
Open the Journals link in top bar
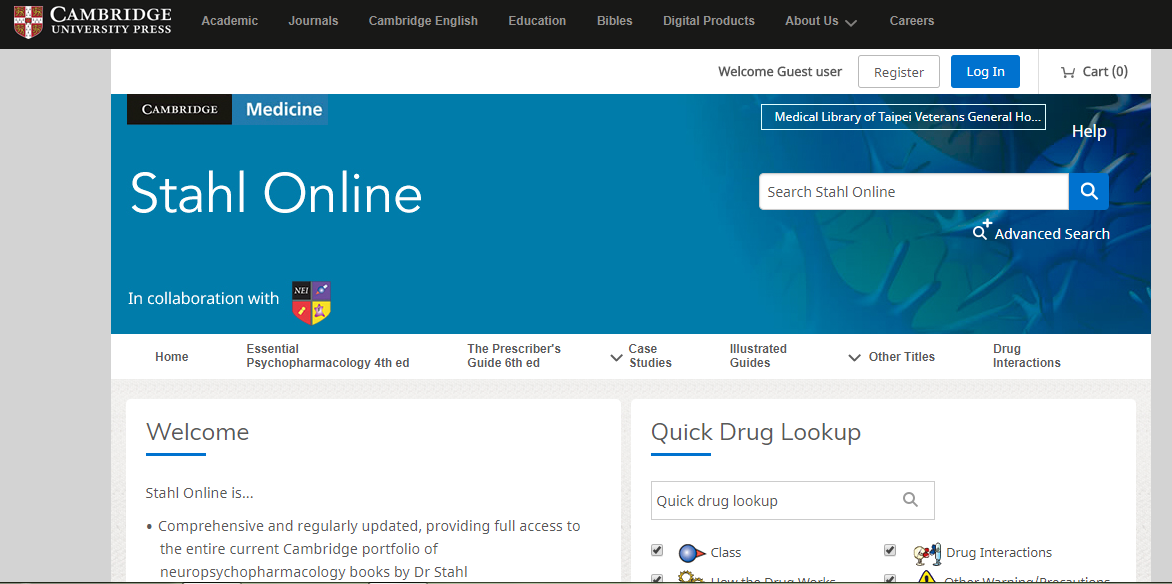313,21
